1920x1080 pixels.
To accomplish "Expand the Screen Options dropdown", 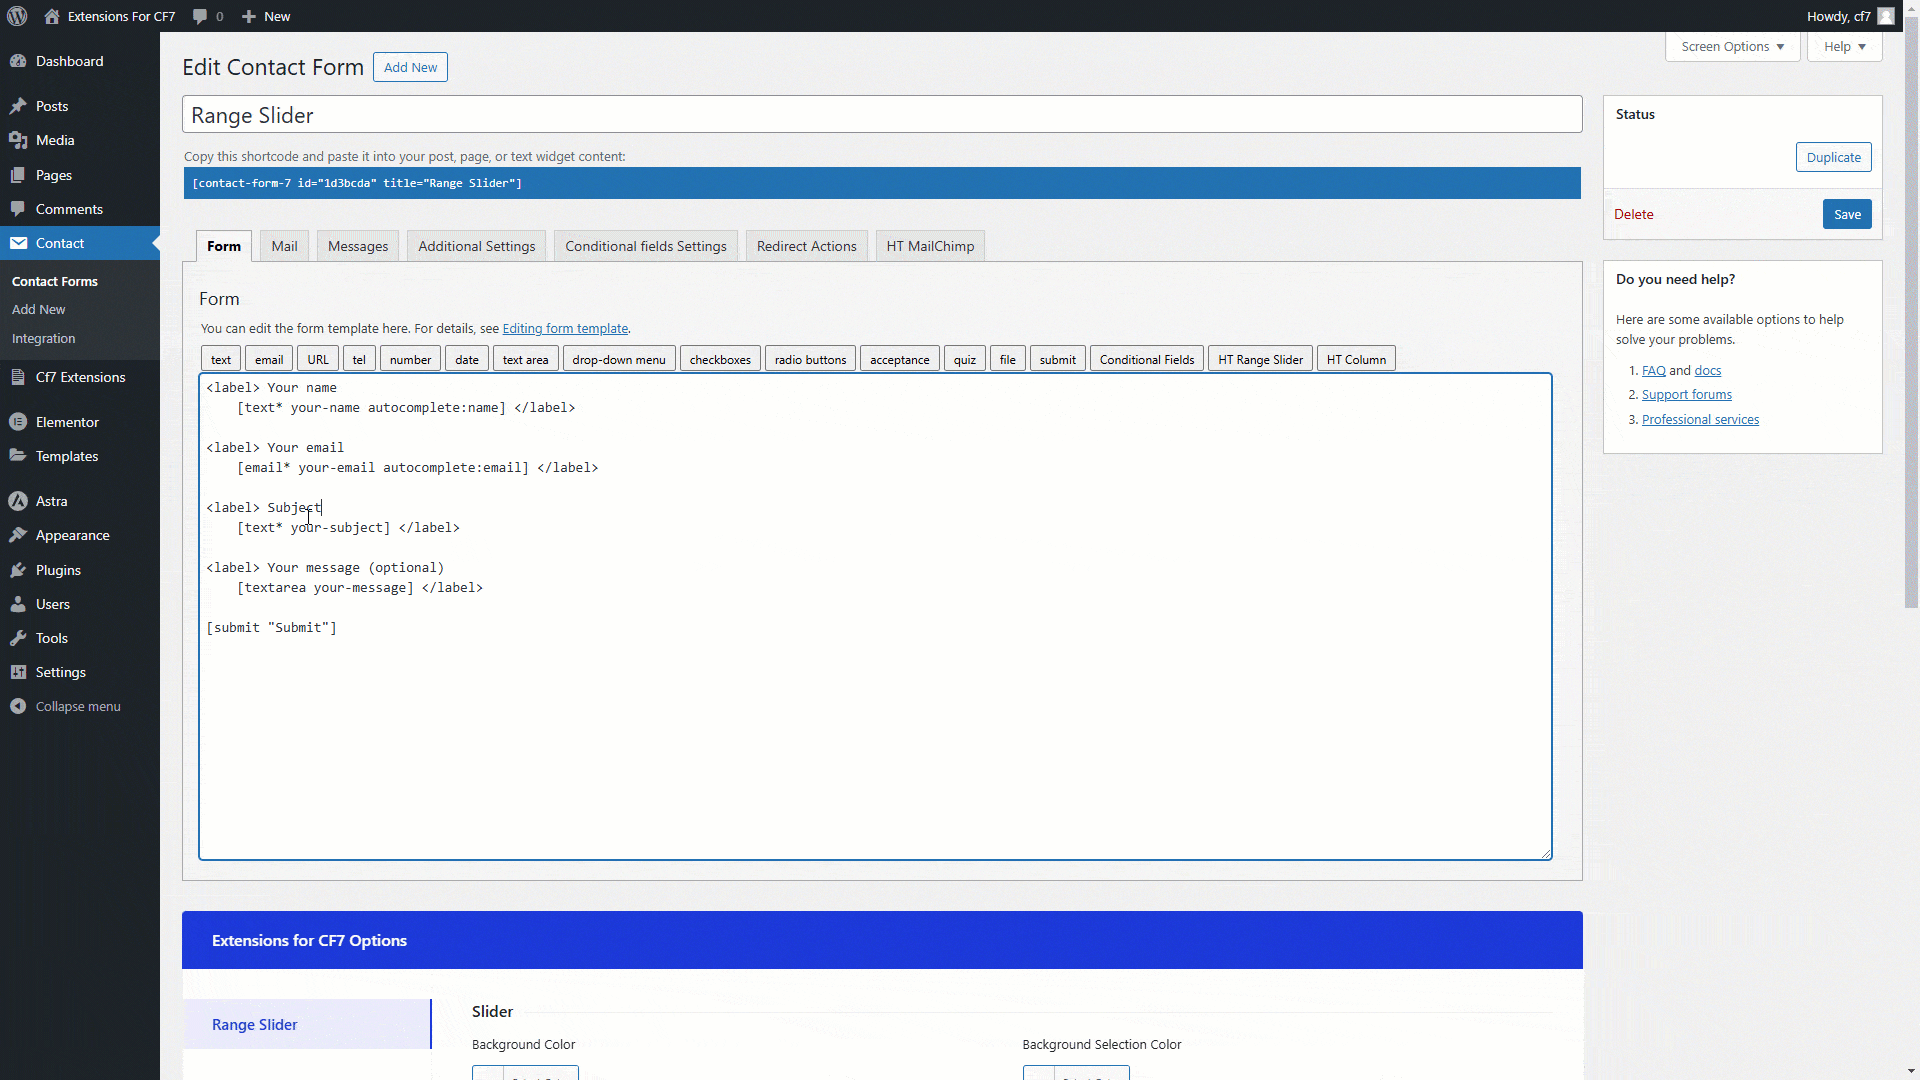I will tap(1732, 47).
